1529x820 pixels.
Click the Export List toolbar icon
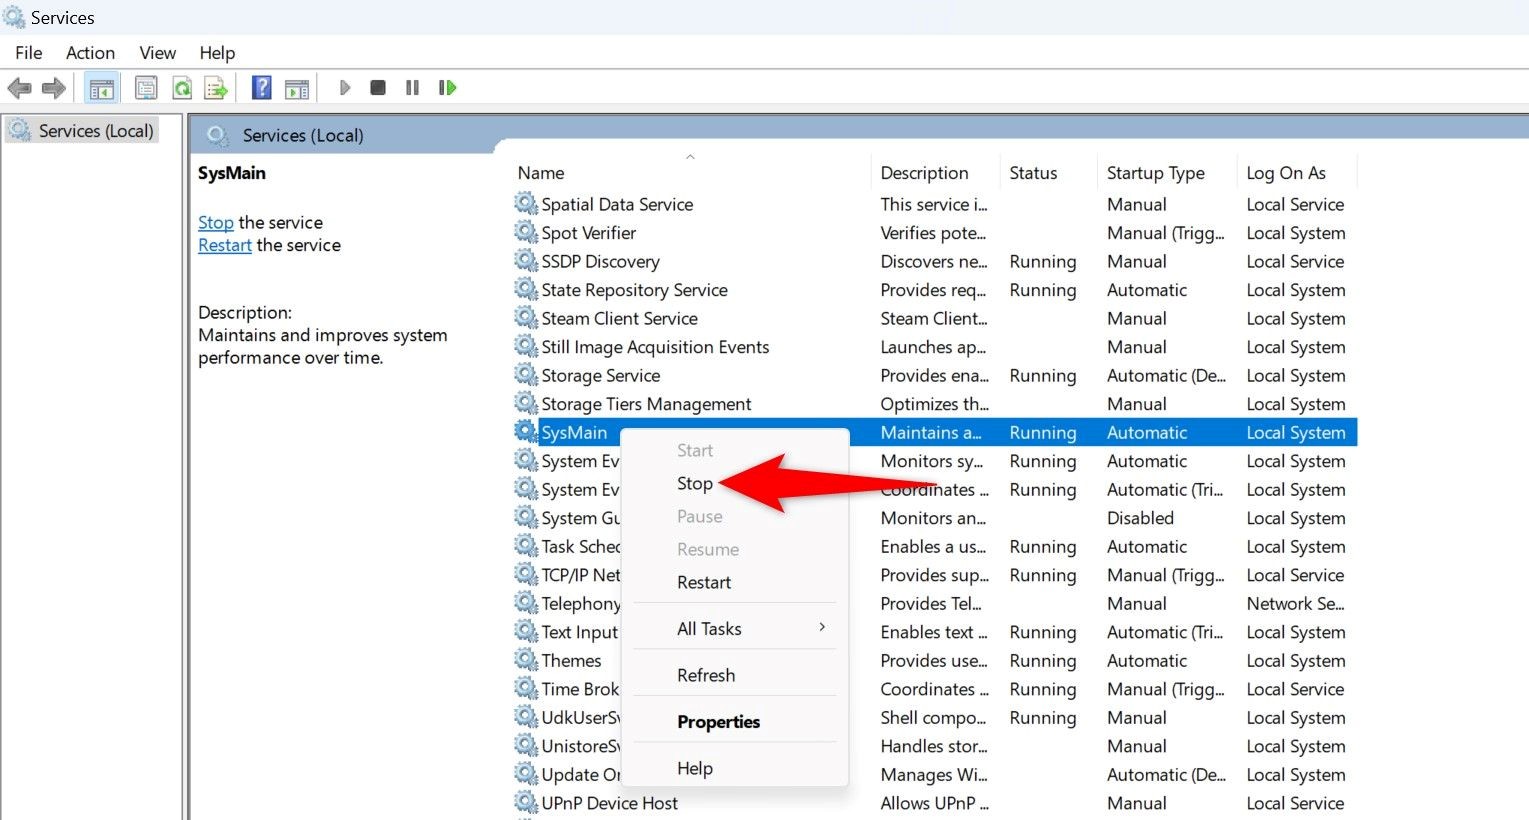(216, 88)
